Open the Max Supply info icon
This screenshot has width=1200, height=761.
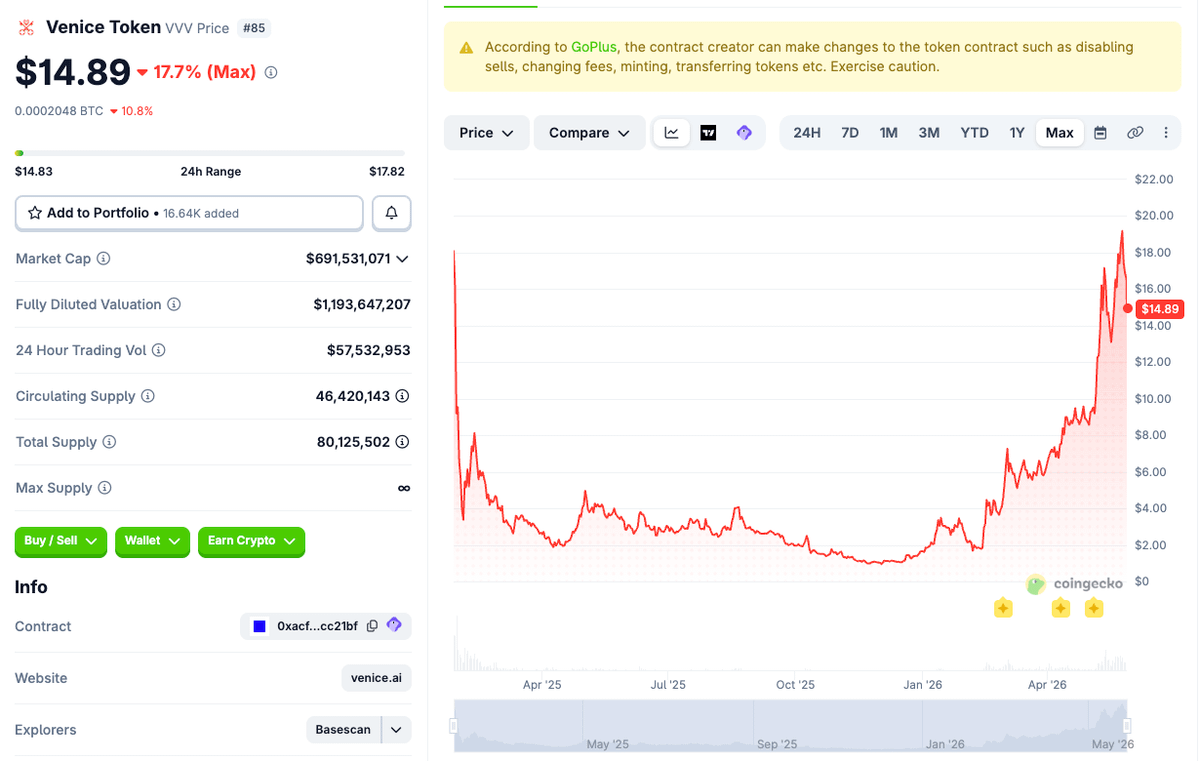[105, 488]
